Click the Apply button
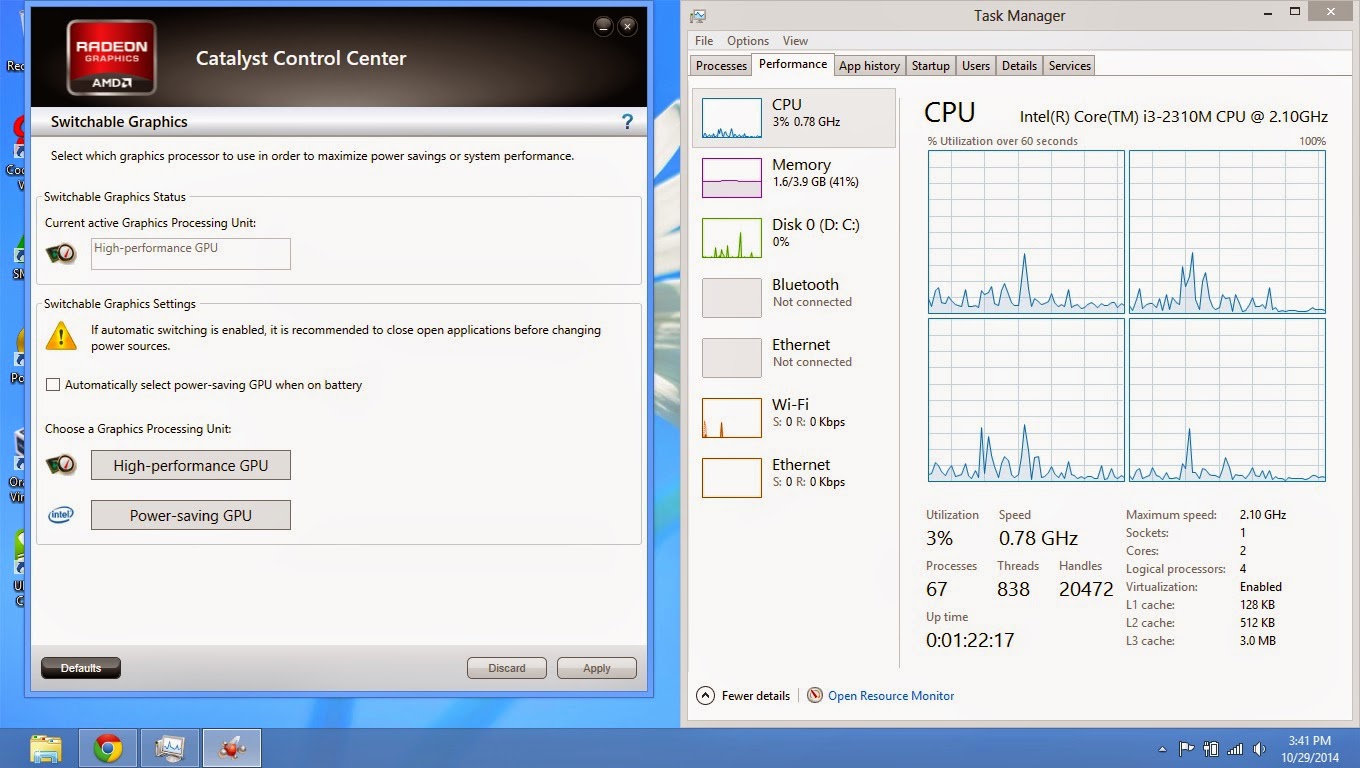This screenshot has width=1360, height=768. (x=597, y=668)
